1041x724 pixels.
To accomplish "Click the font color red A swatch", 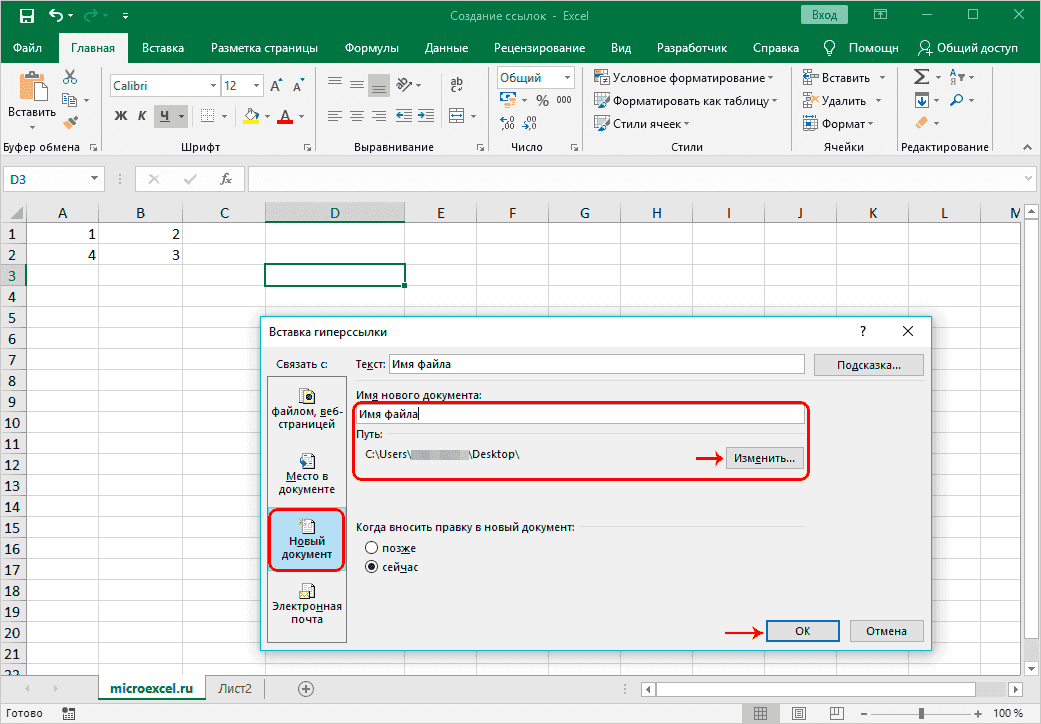I will pos(284,116).
